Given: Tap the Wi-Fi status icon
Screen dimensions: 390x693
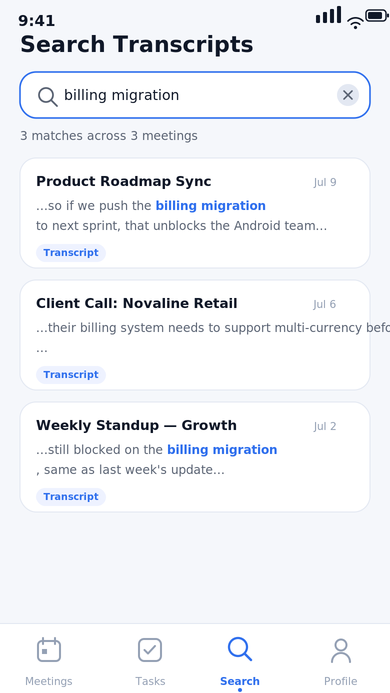Looking at the screenshot, I should [x=355, y=23].
